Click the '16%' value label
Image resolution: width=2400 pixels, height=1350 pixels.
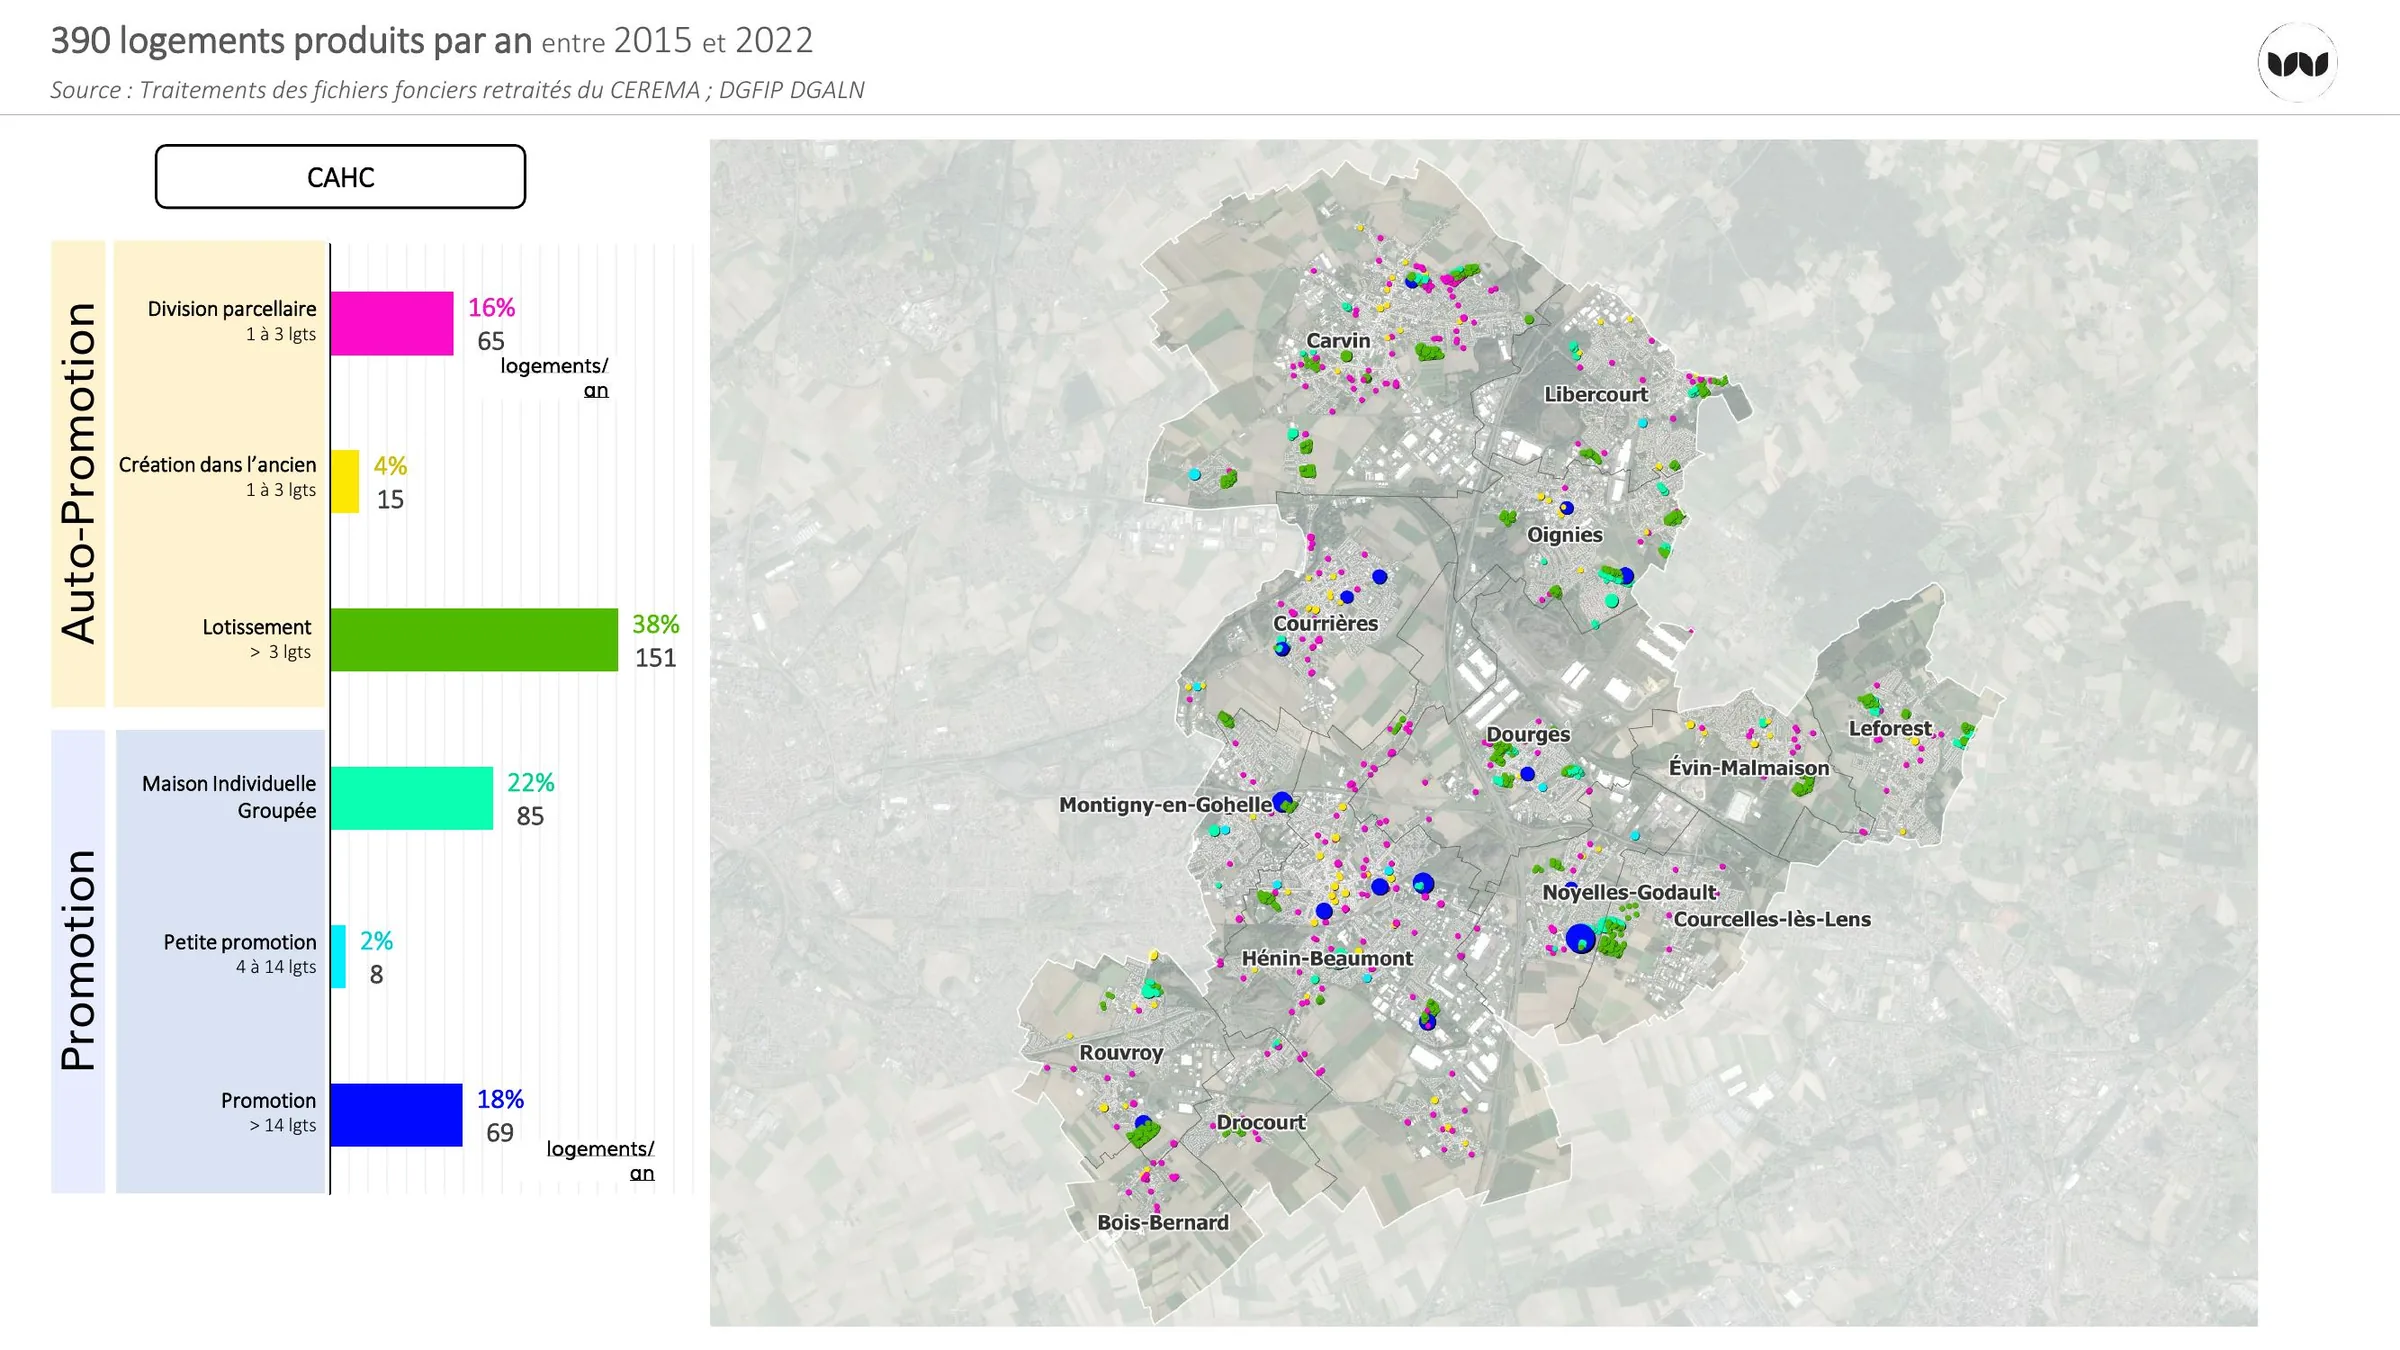[492, 307]
